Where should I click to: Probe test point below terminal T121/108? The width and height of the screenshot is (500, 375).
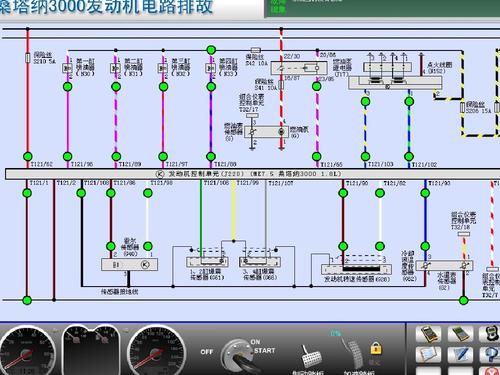(x=81, y=193)
